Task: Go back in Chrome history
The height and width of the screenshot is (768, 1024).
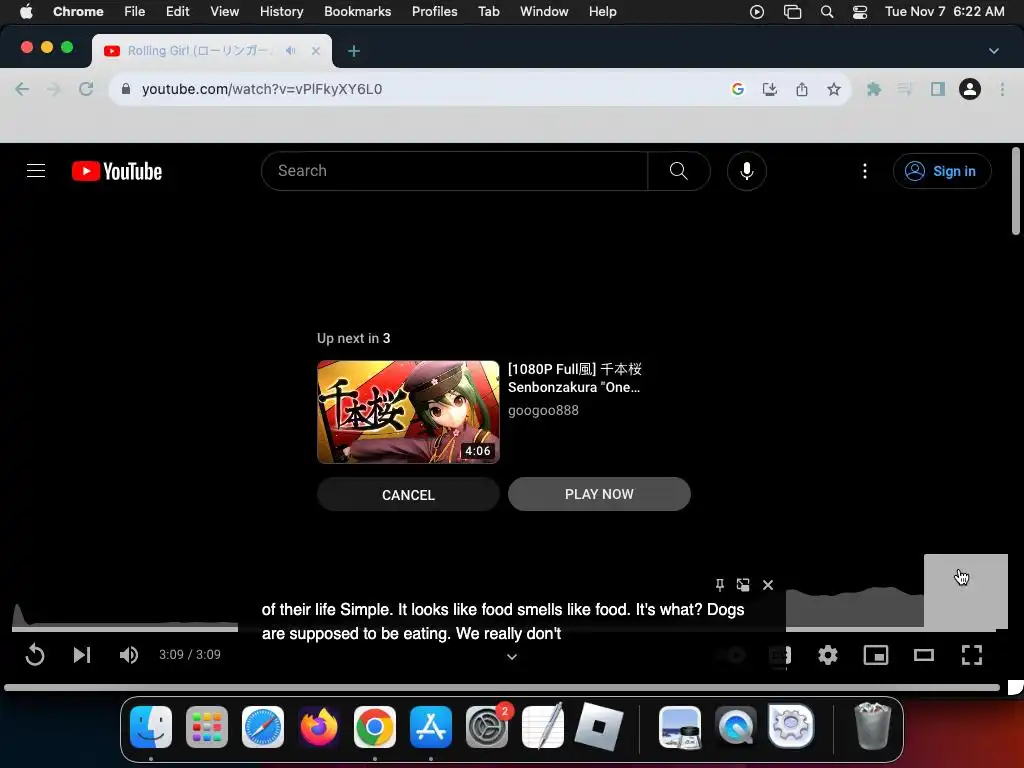Action: point(22,89)
